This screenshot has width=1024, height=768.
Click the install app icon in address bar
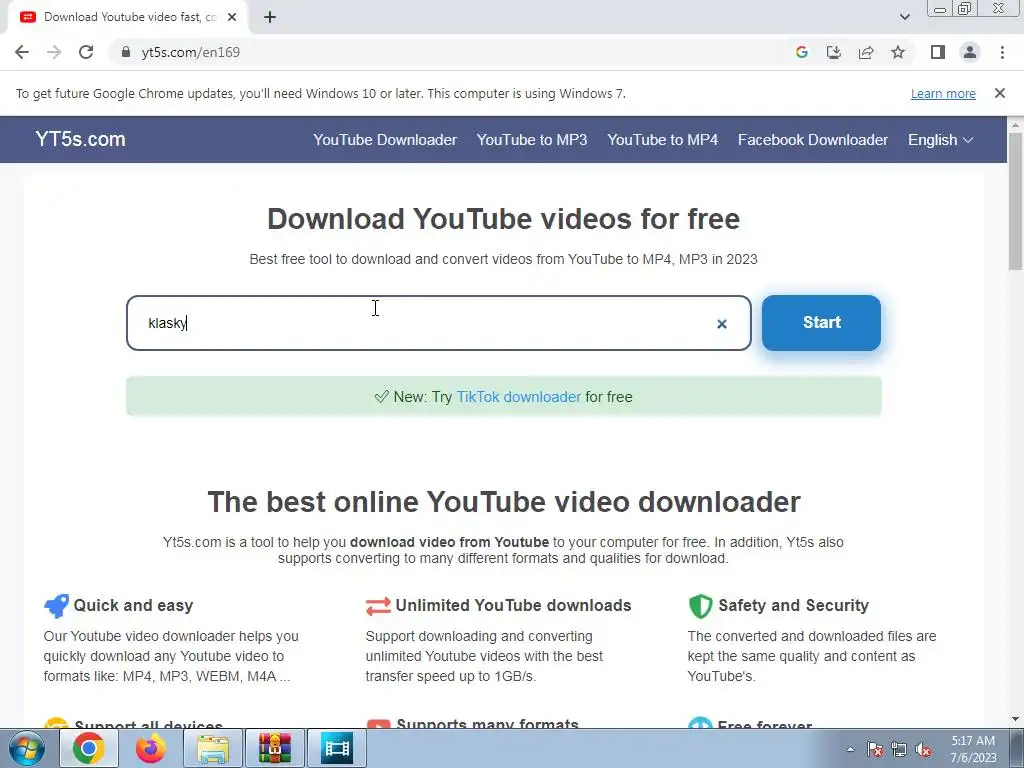coord(834,52)
